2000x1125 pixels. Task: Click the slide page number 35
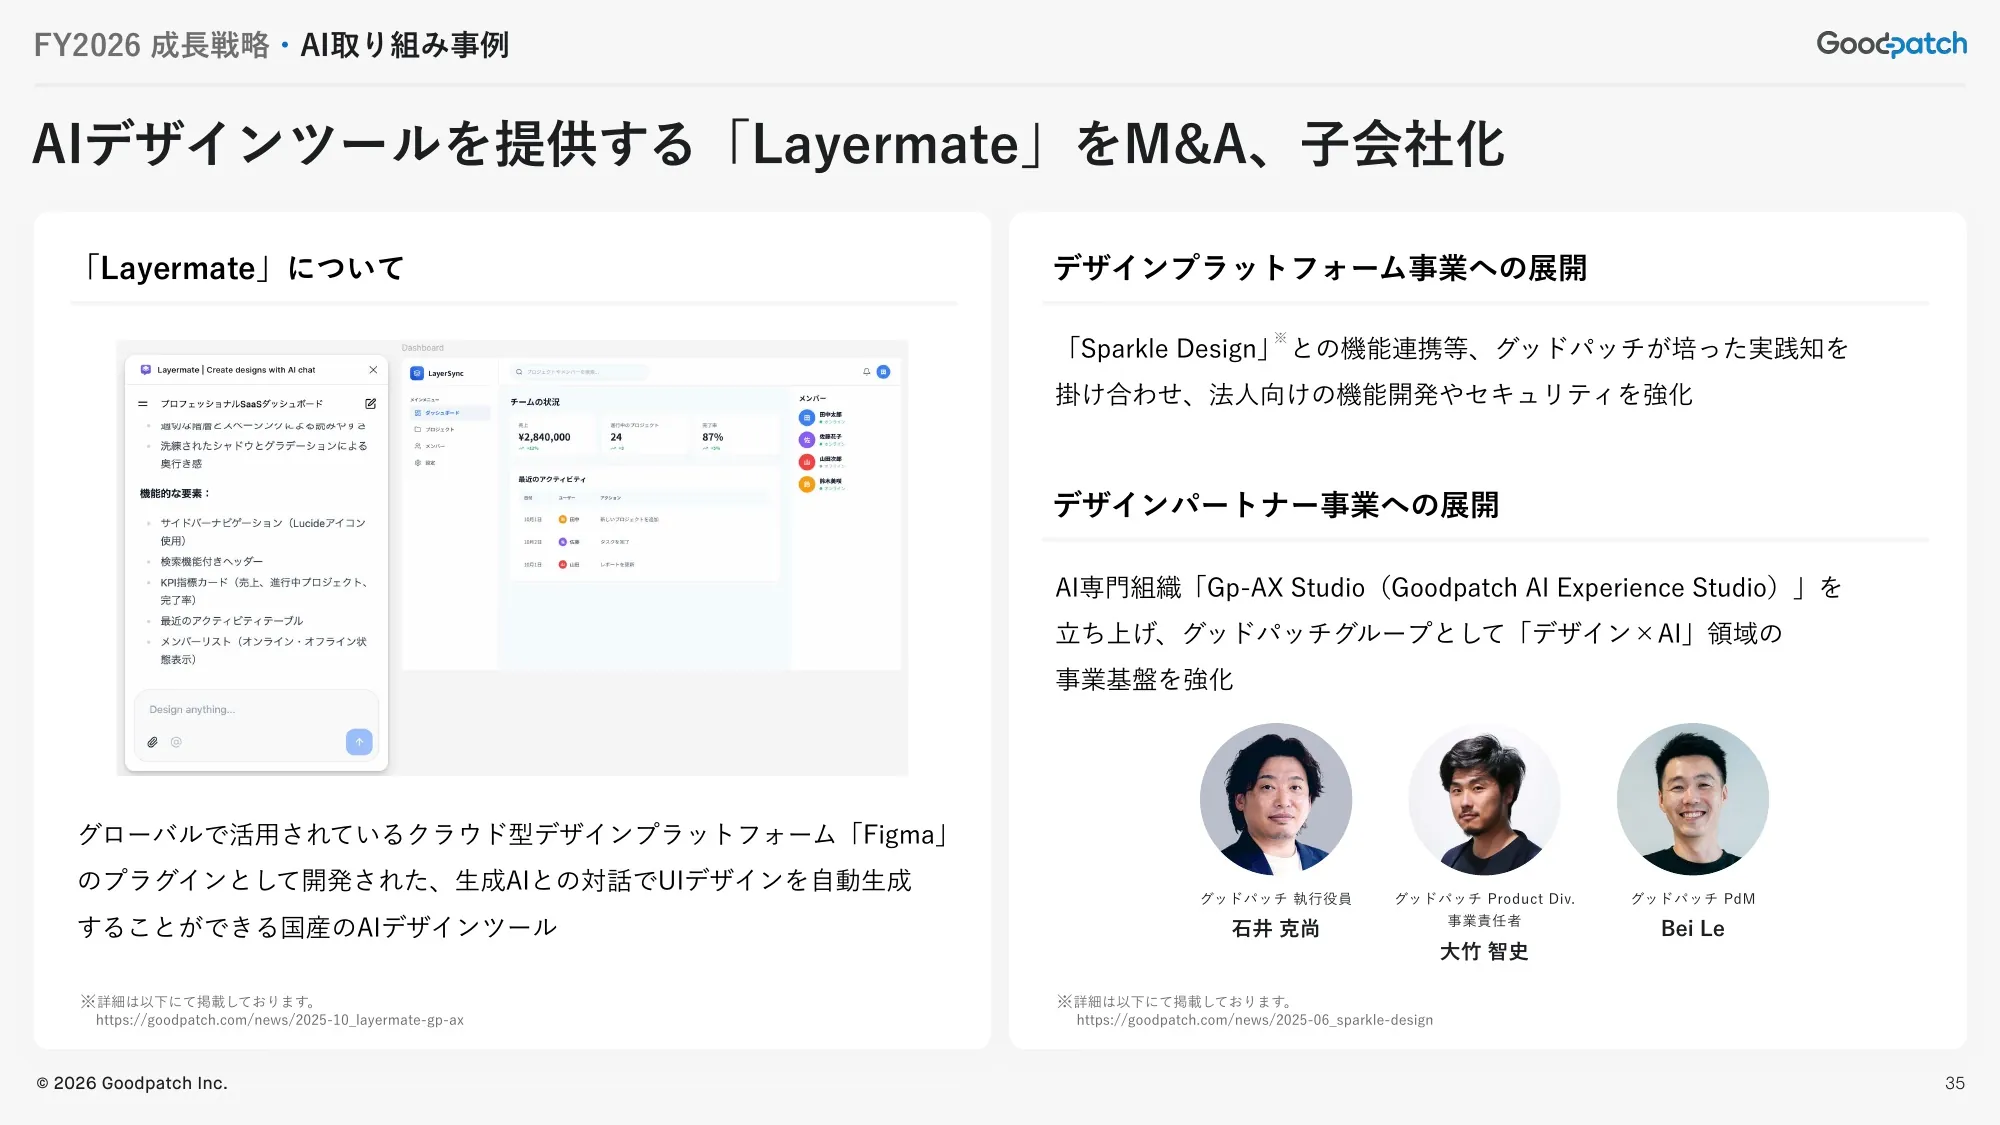(x=1955, y=1083)
